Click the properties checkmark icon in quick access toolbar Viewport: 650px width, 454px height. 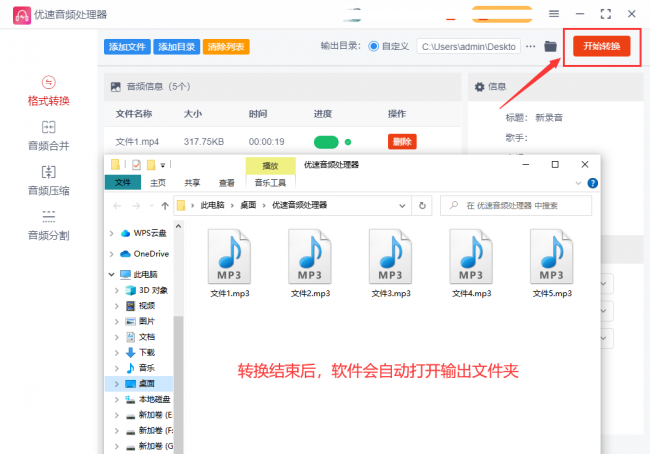pos(136,165)
